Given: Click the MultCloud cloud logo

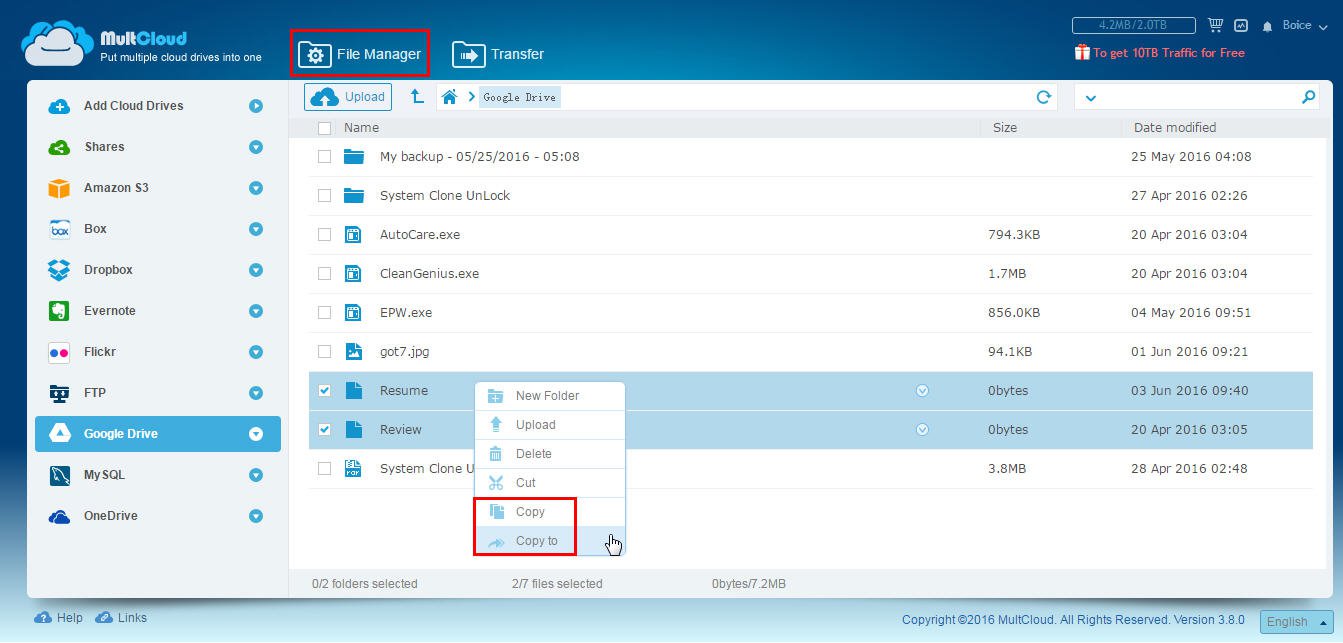Looking at the screenshot, I should pyautogui.click(x=58, y=44).
